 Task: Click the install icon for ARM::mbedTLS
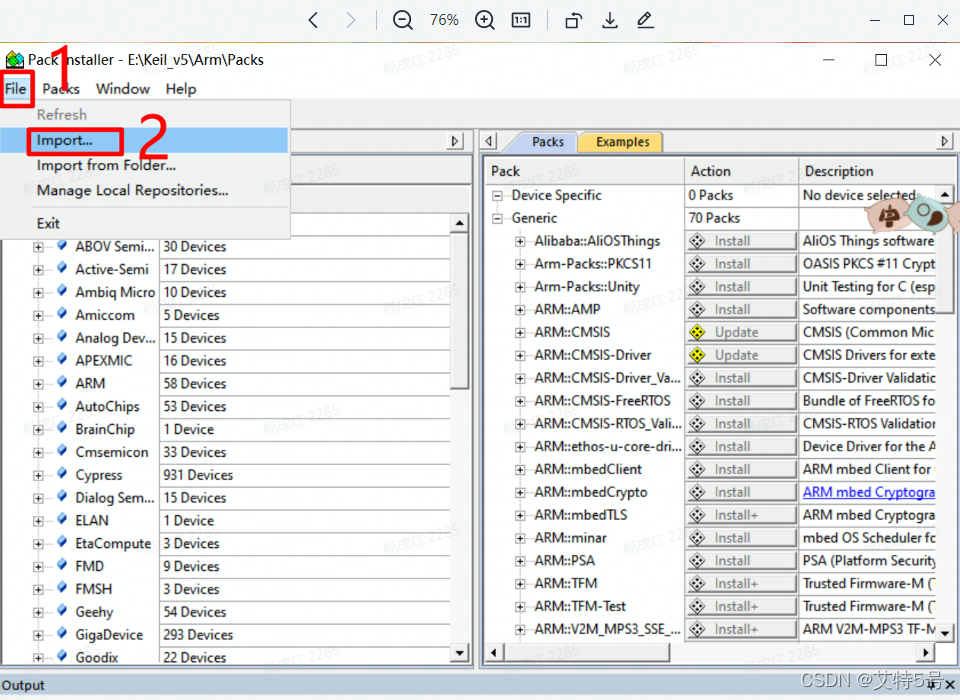tap(697, 515)
